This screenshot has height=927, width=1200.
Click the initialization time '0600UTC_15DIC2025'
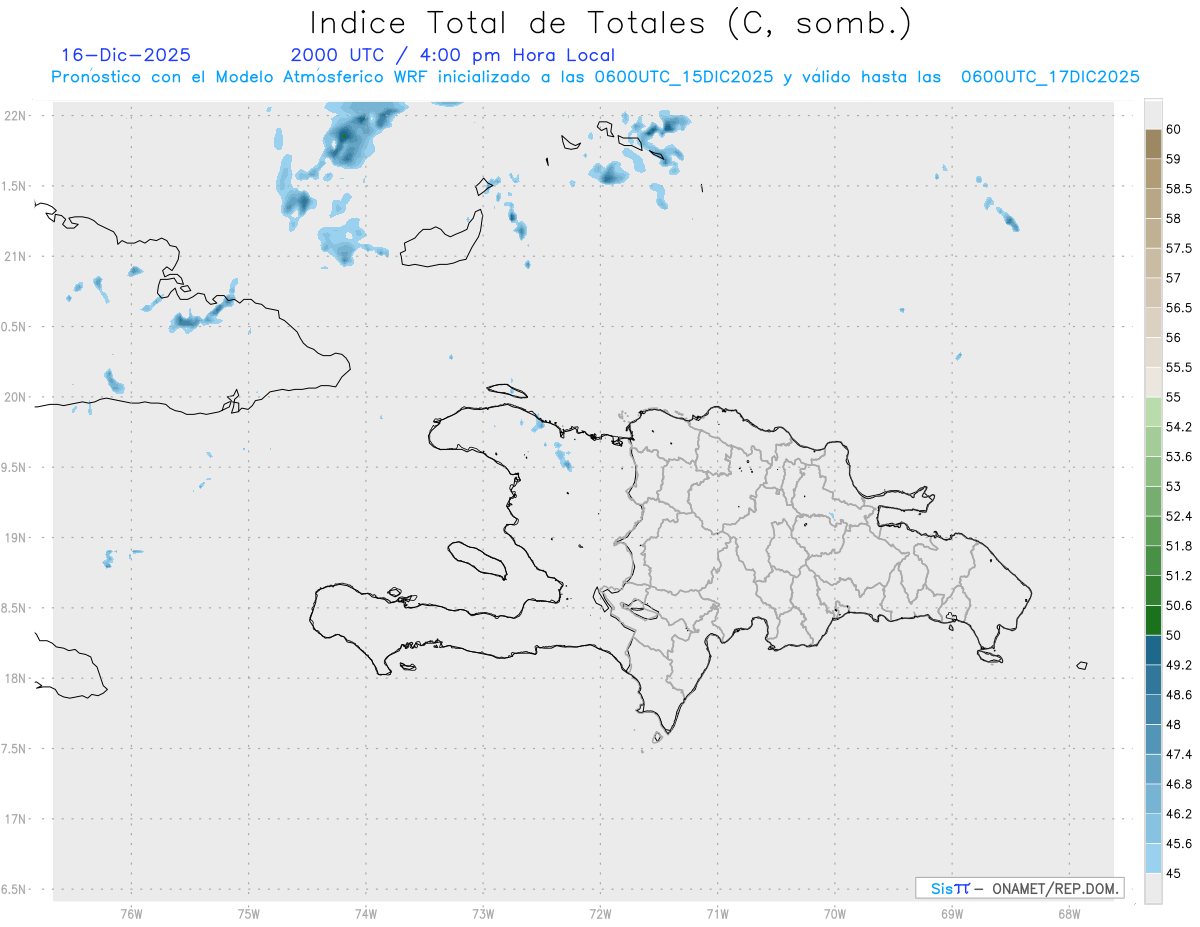click(x=683, y=77)
